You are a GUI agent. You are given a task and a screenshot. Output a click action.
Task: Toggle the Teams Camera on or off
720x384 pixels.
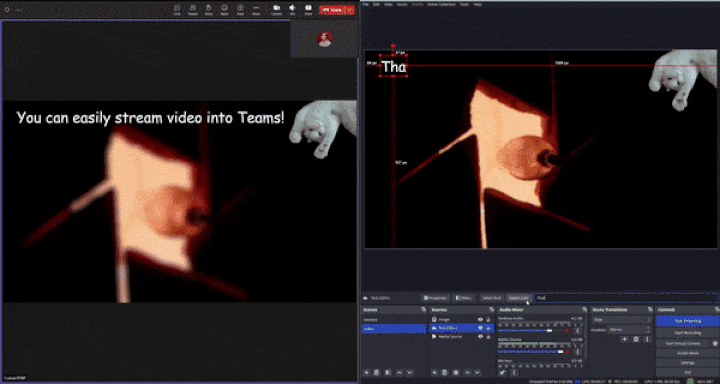pos(276,9)
